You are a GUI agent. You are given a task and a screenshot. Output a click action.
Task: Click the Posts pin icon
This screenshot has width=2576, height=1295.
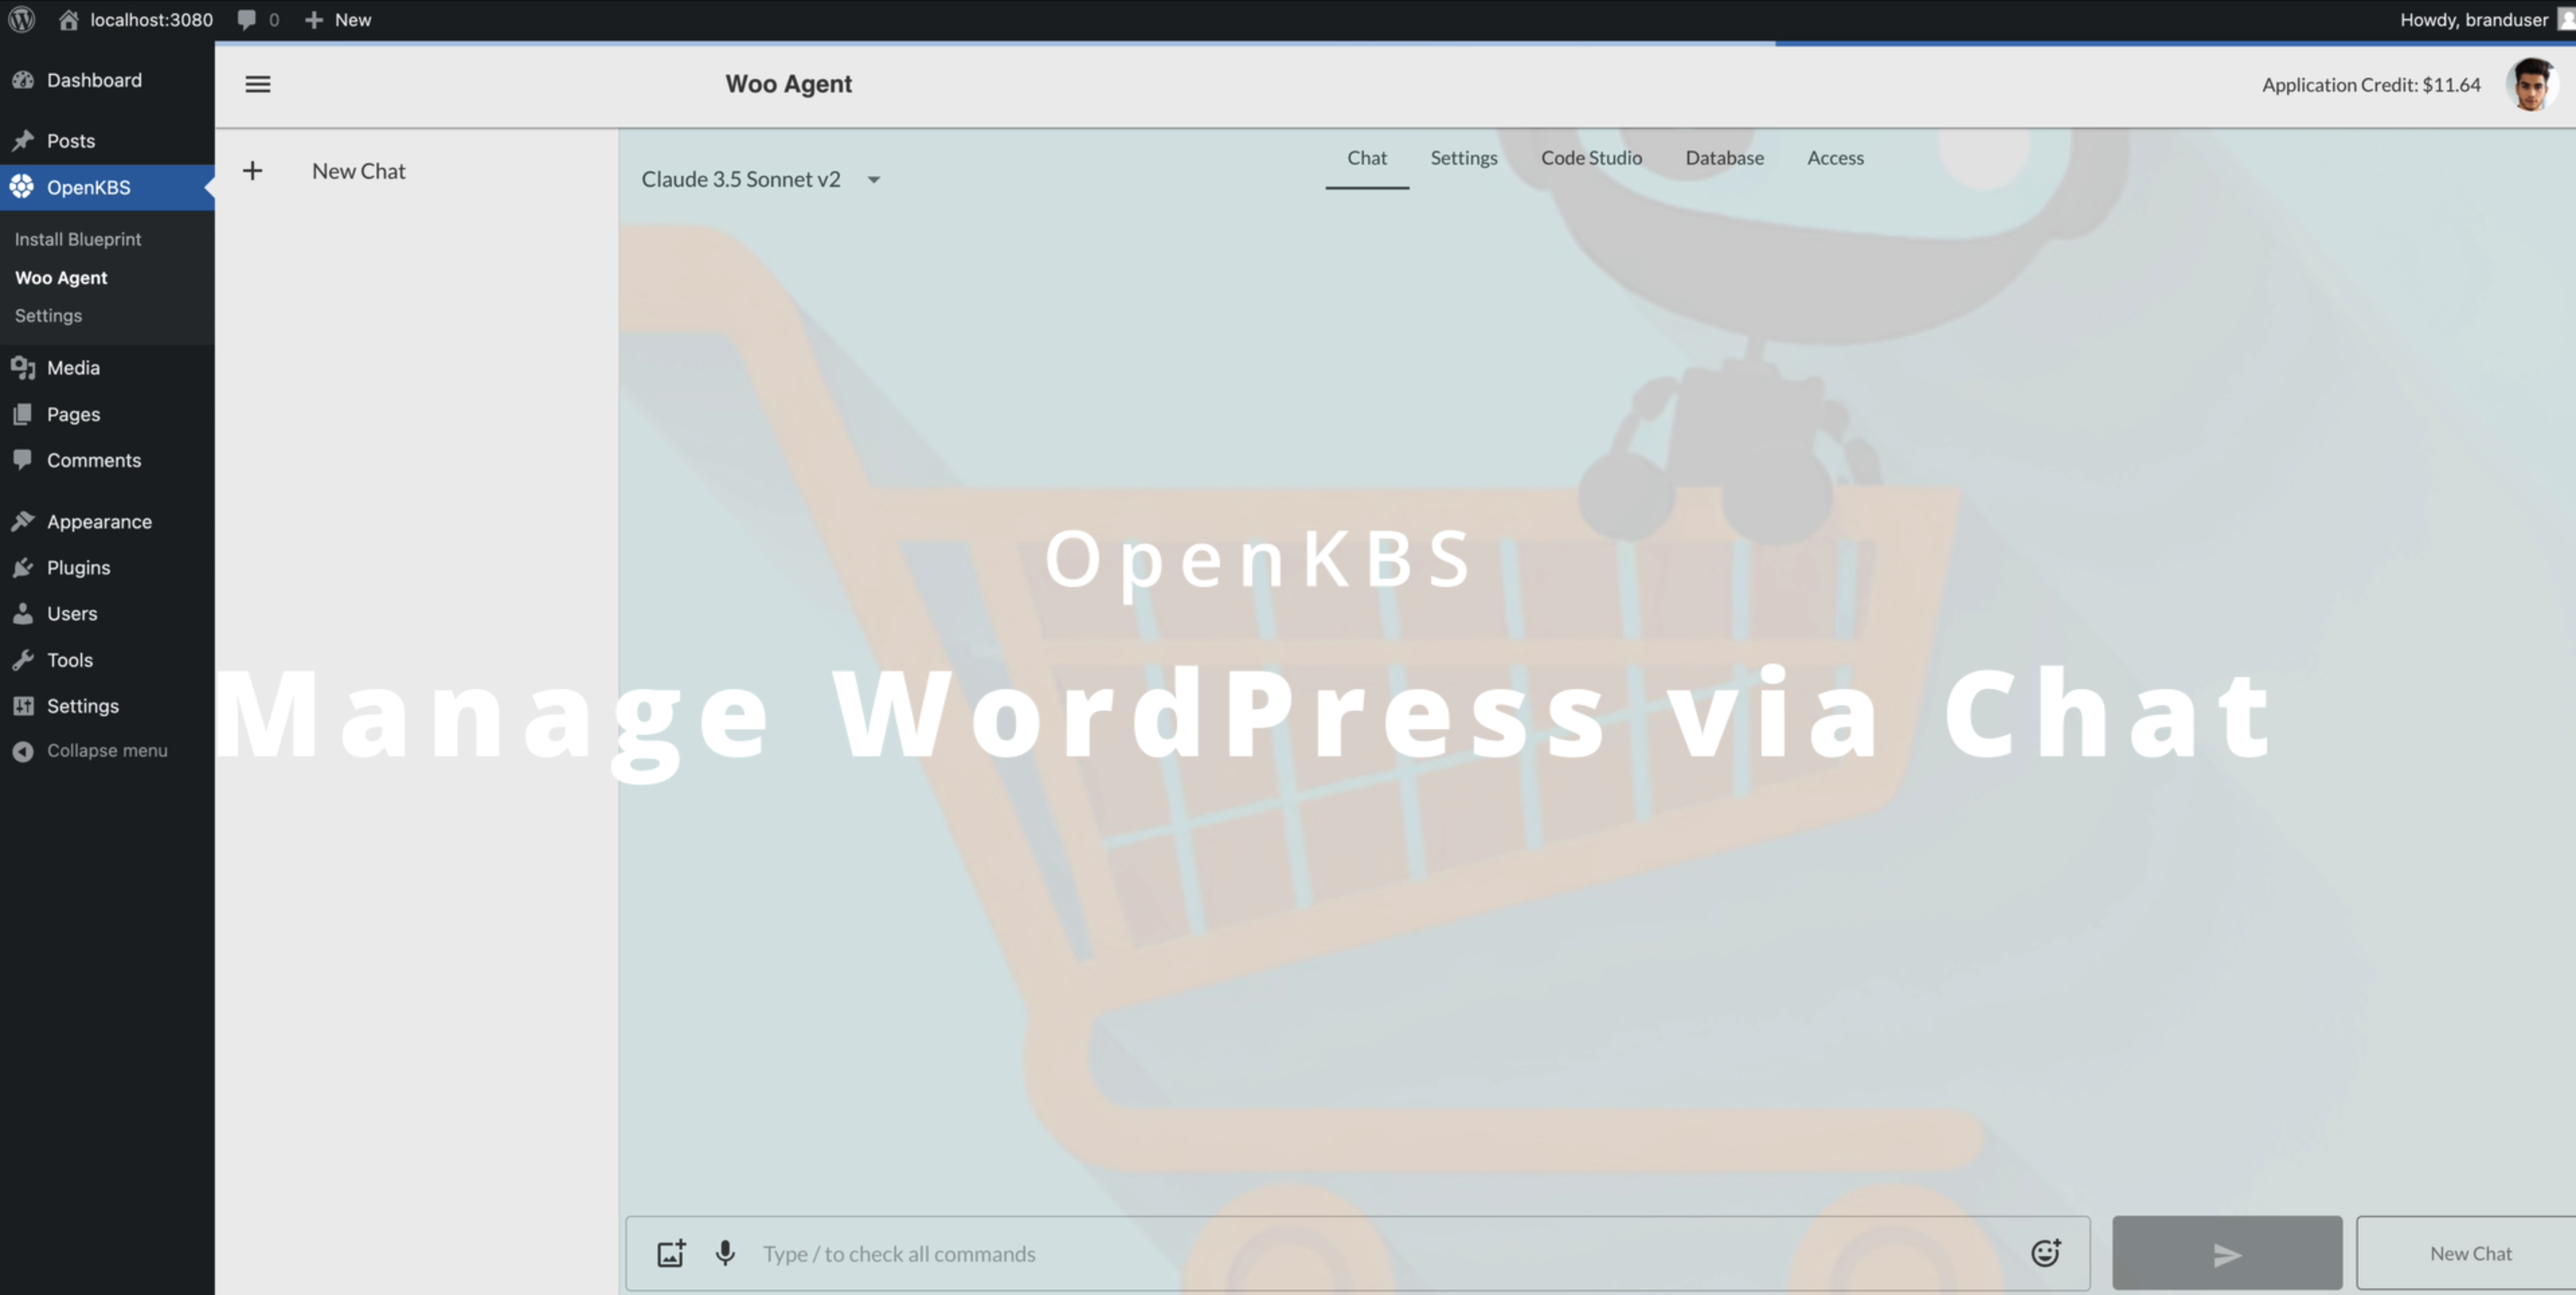23,141
